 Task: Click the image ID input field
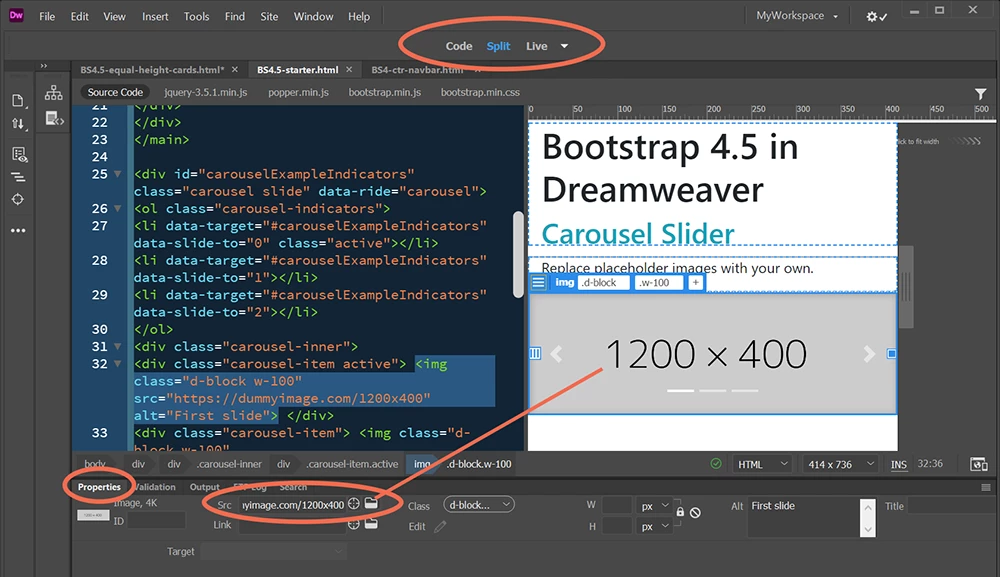156,521
